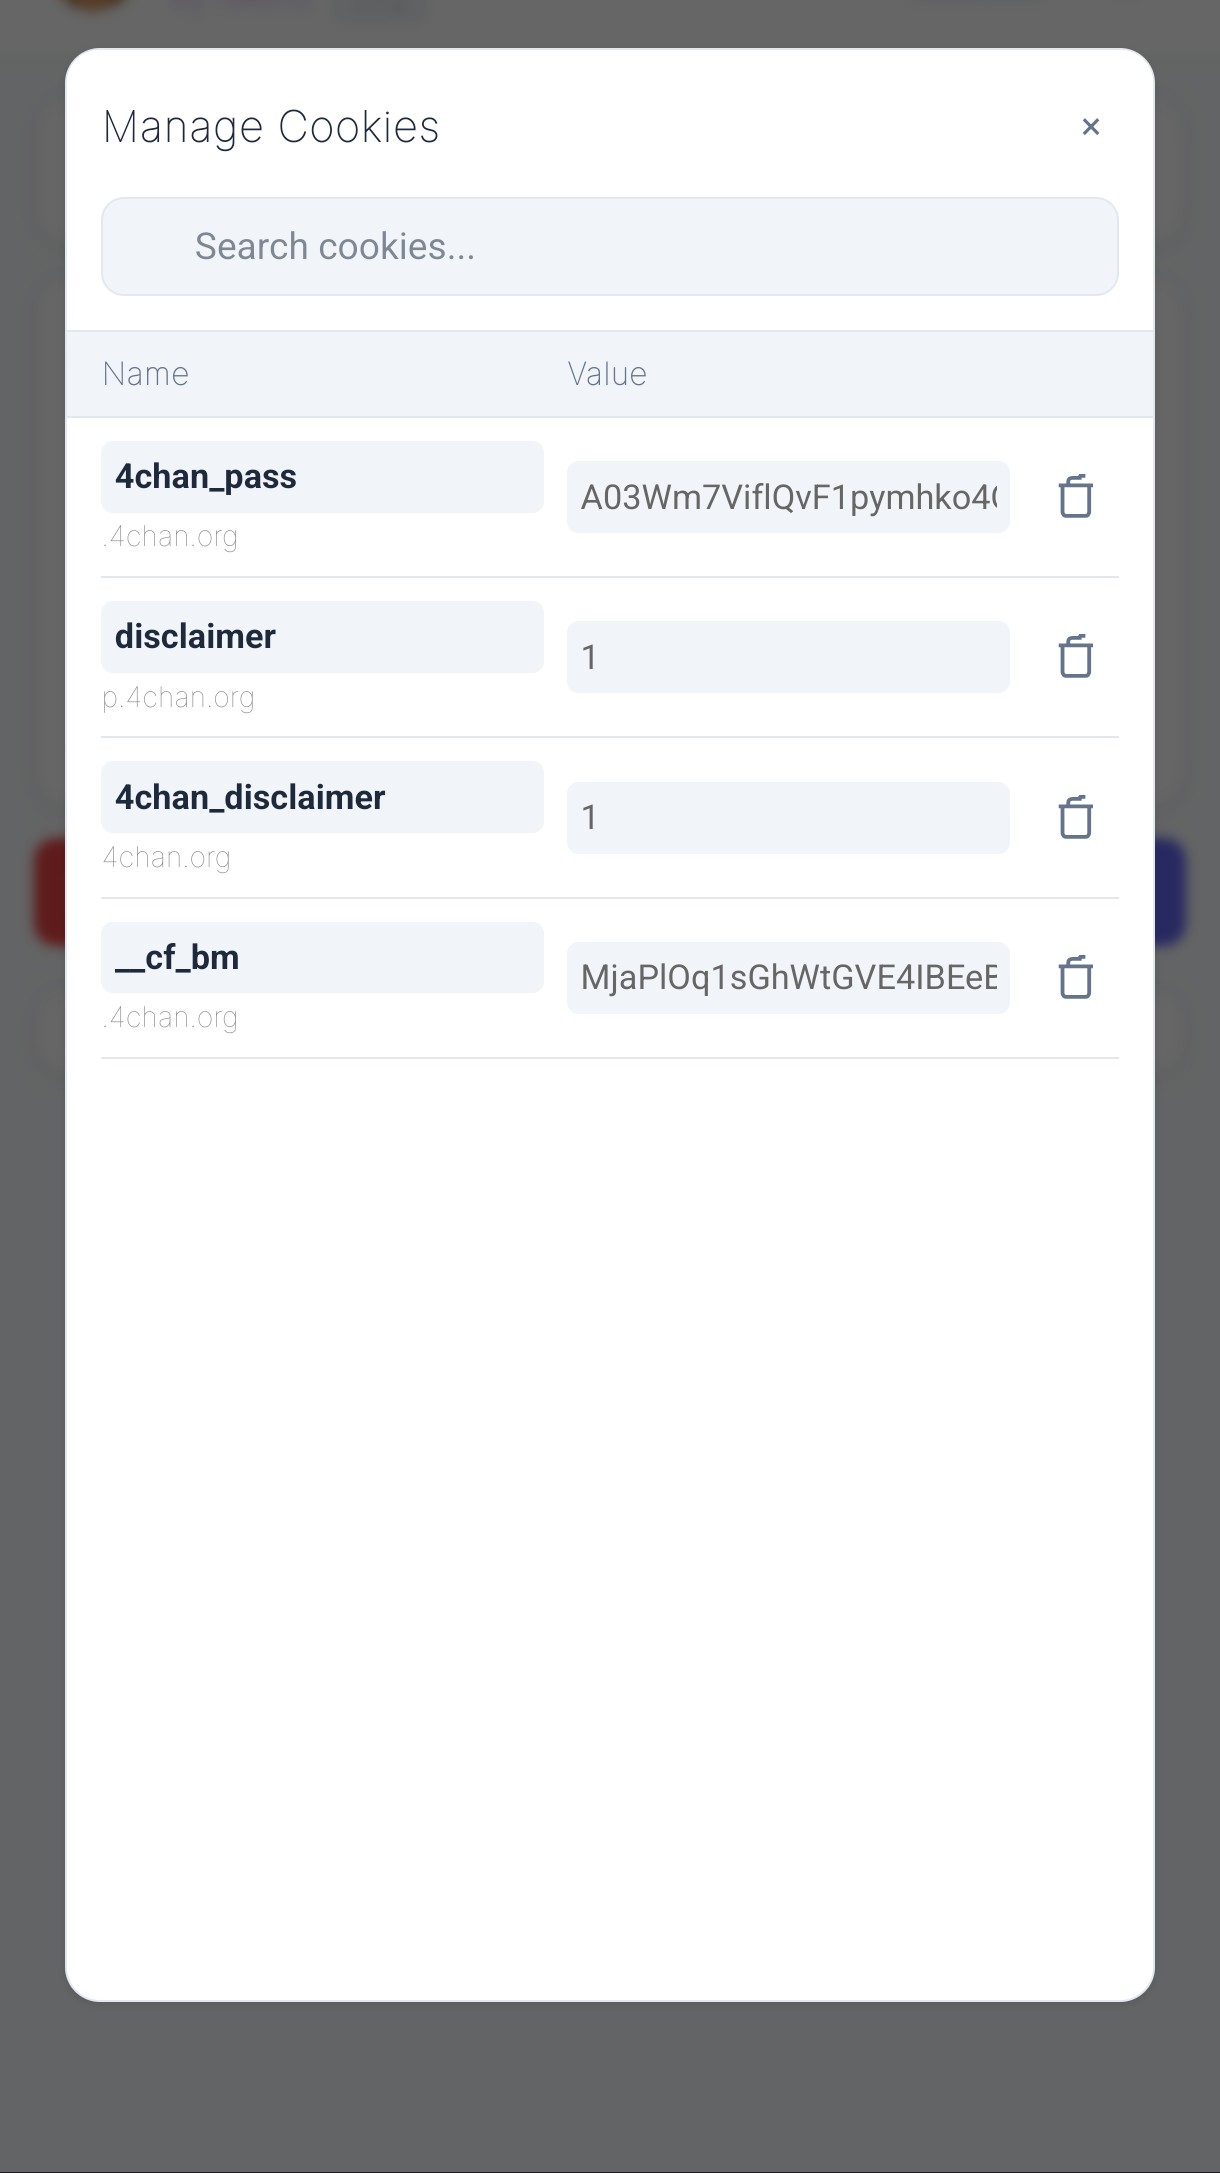Click the Value column header

coord(607,374)
